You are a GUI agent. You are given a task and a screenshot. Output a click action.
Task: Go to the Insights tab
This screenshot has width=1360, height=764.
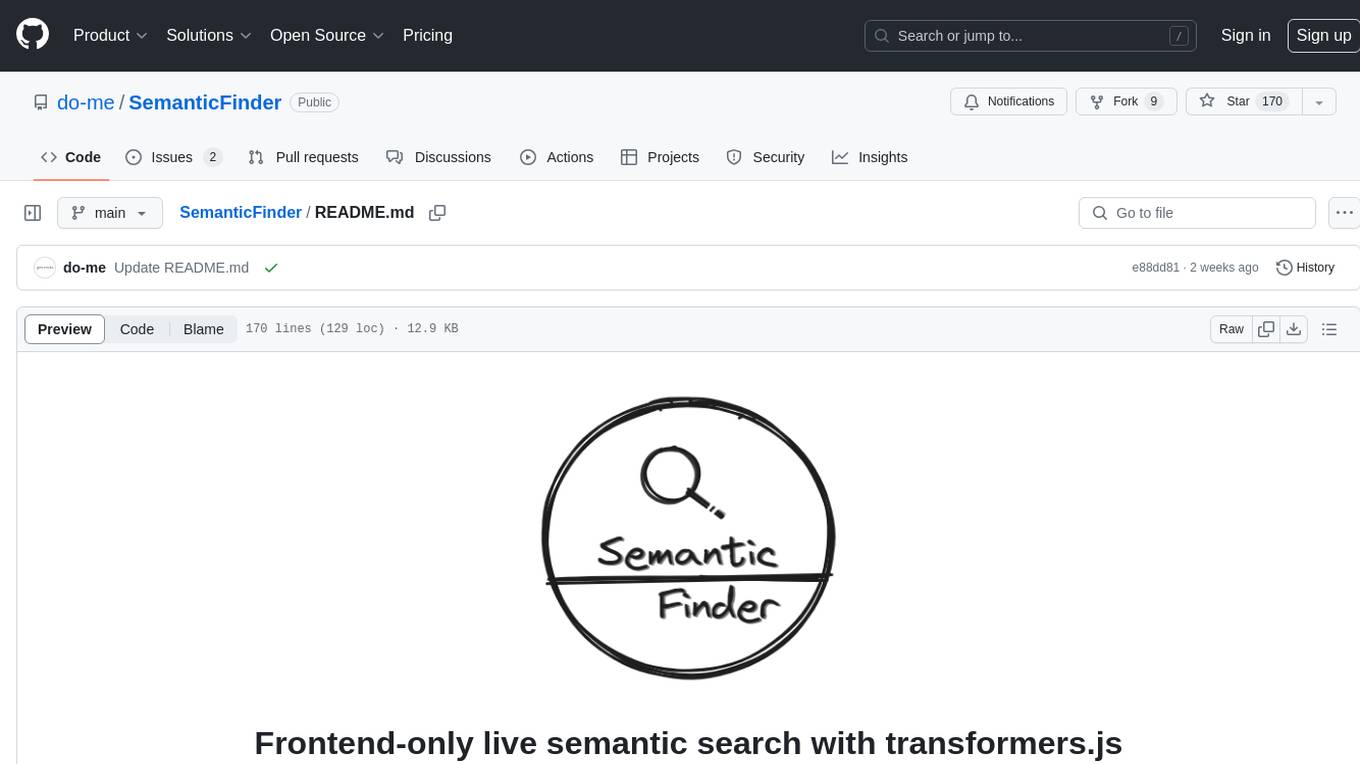click(870, 157)
